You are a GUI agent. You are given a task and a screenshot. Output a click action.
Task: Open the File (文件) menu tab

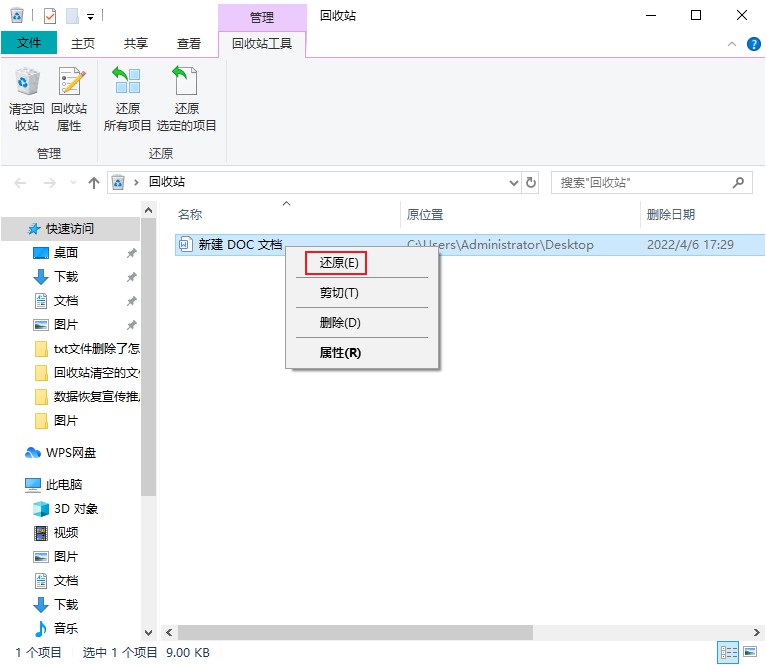(29, 43)
